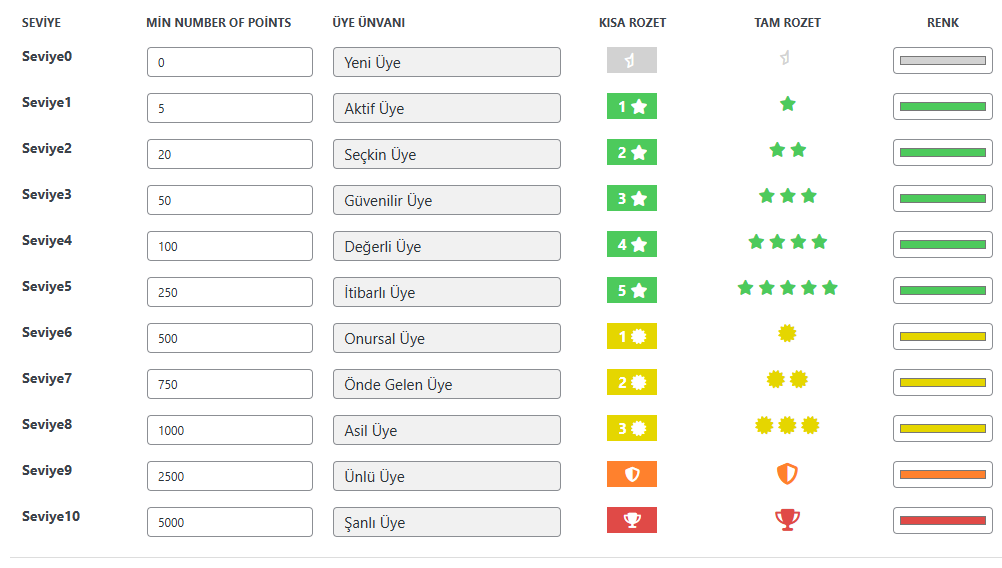
Task: Click the green 3-star short badge
Action: coord(631,199)
